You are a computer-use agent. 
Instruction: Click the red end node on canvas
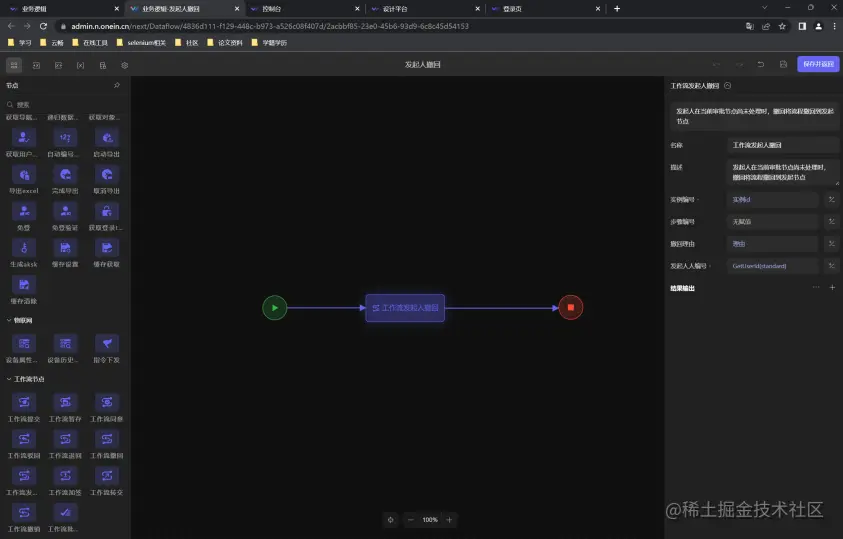570,307
